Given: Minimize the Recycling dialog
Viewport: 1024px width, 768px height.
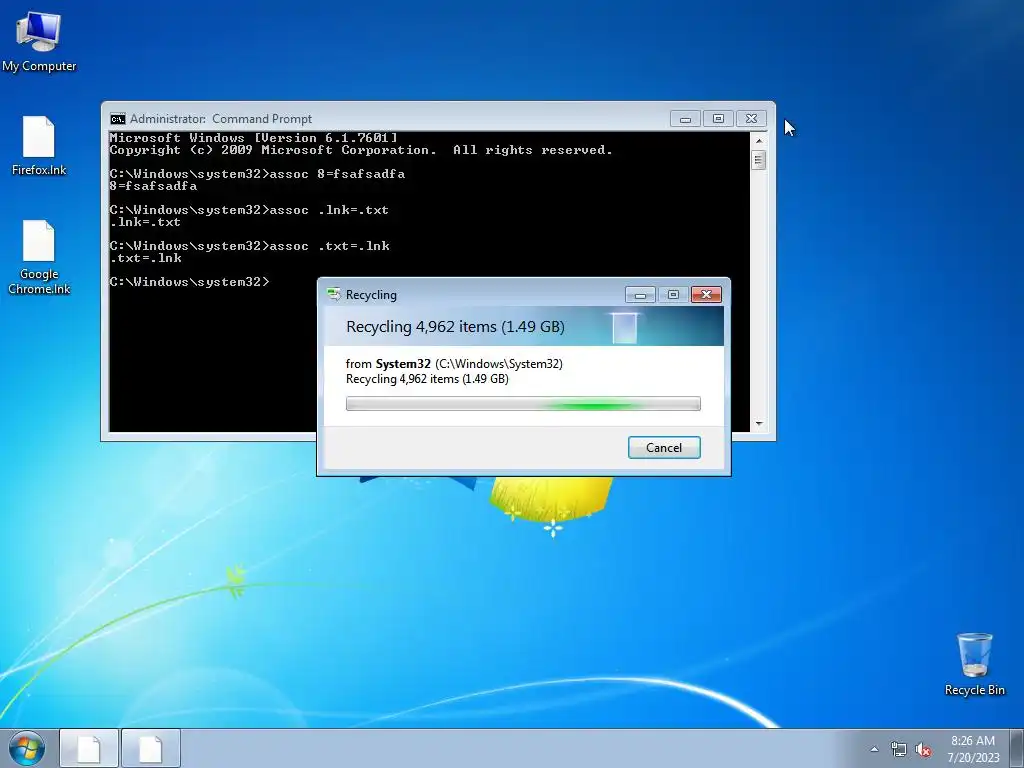Looking at the screenshot, I should coord(640,295).
